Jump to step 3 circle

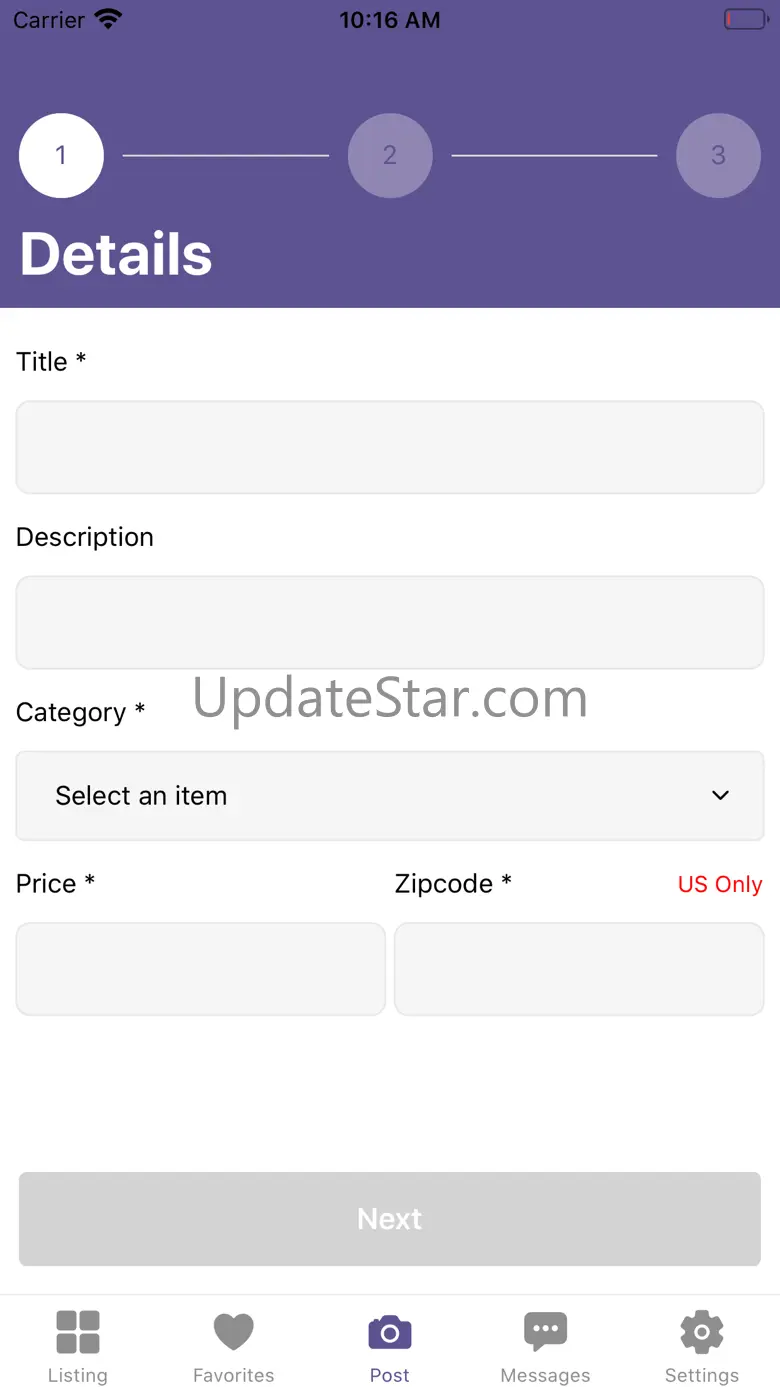(x=718, y=155)
